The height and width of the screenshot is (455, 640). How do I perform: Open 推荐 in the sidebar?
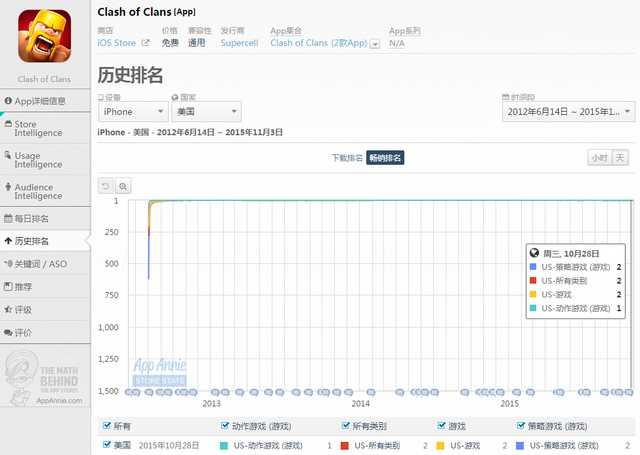click(45, 287)
